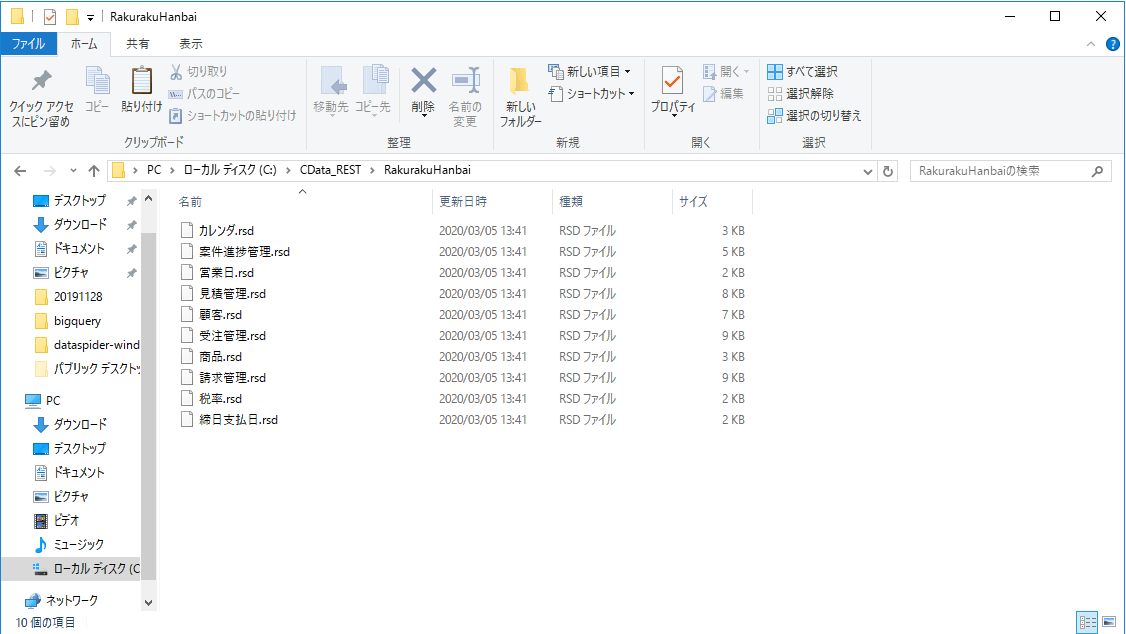
Task: Switch to the View (表示) tab
Action: [x=190, y=44]
